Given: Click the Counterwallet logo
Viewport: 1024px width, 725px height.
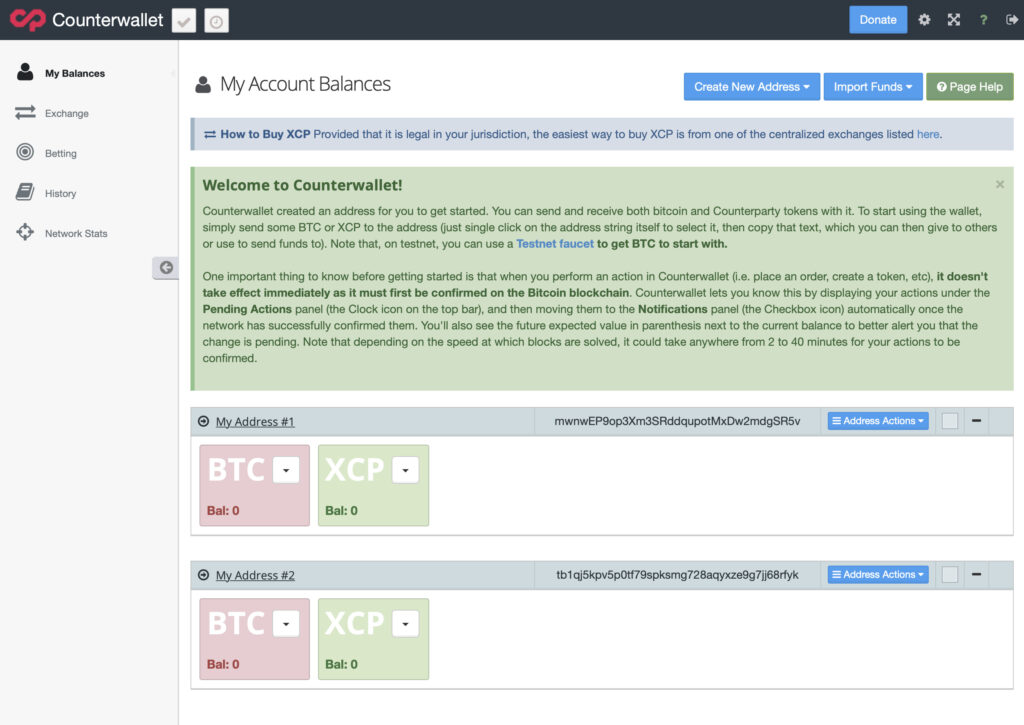Looking at the screenshot, I should click(x=86, y=20).
